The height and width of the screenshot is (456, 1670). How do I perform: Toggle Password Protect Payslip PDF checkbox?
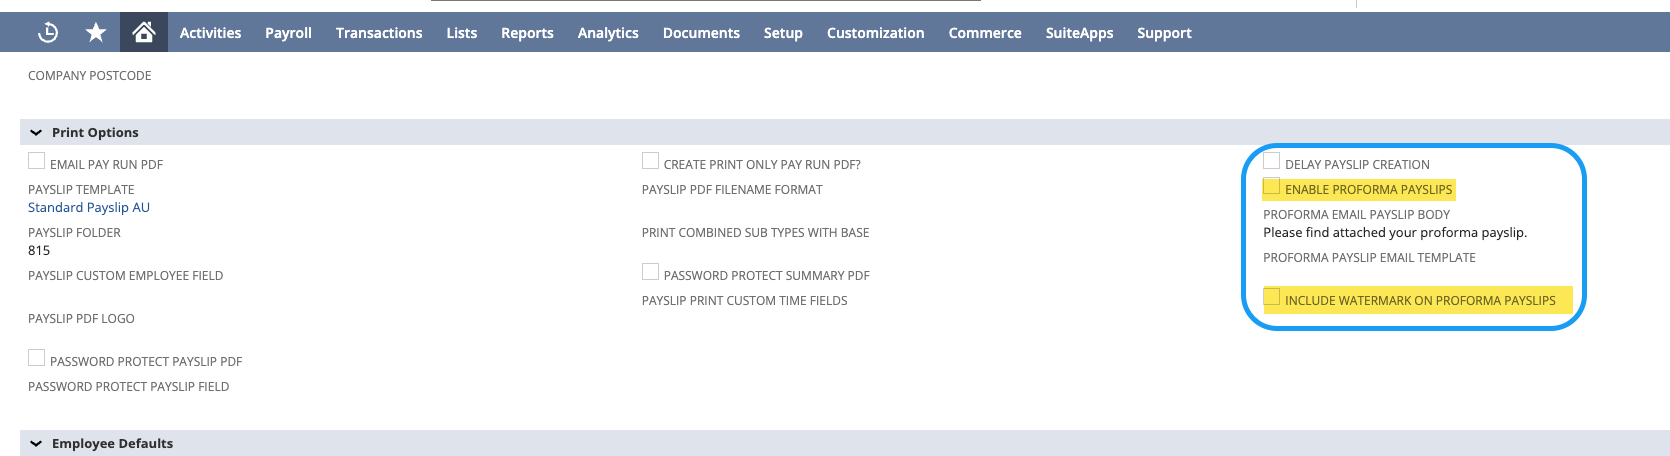pyautogui.click(x=37, y=358)
